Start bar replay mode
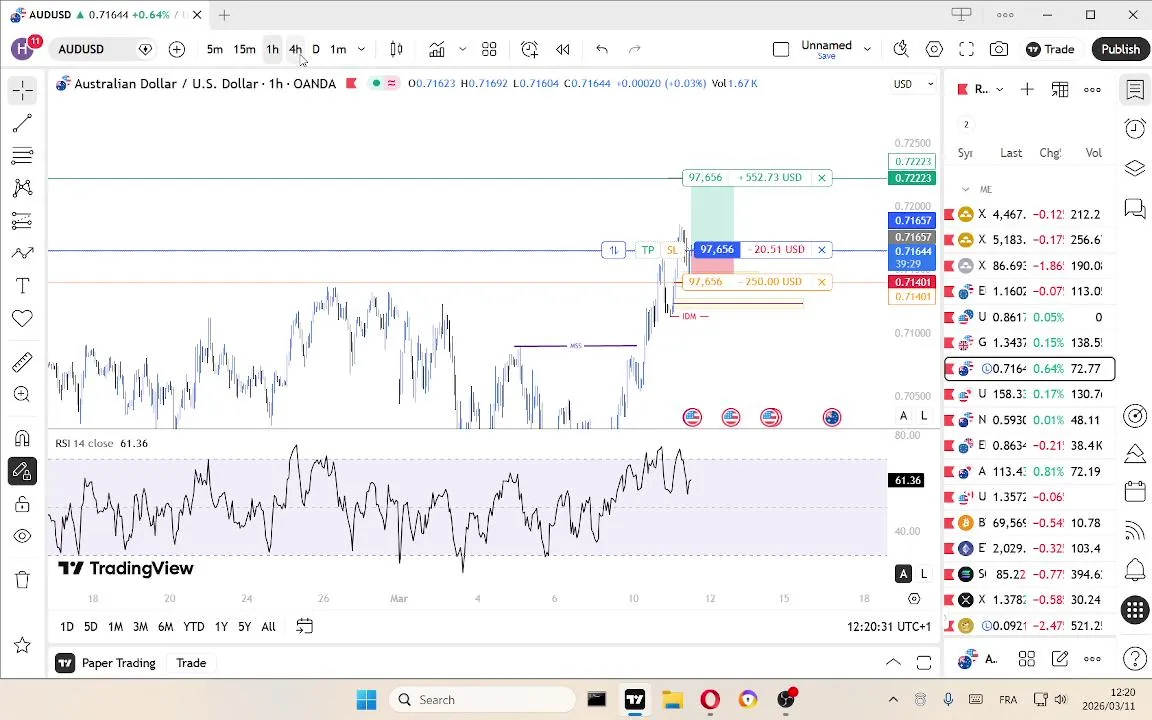The height and width of the screenshot is (720, 1152). (x=563, y=49)
